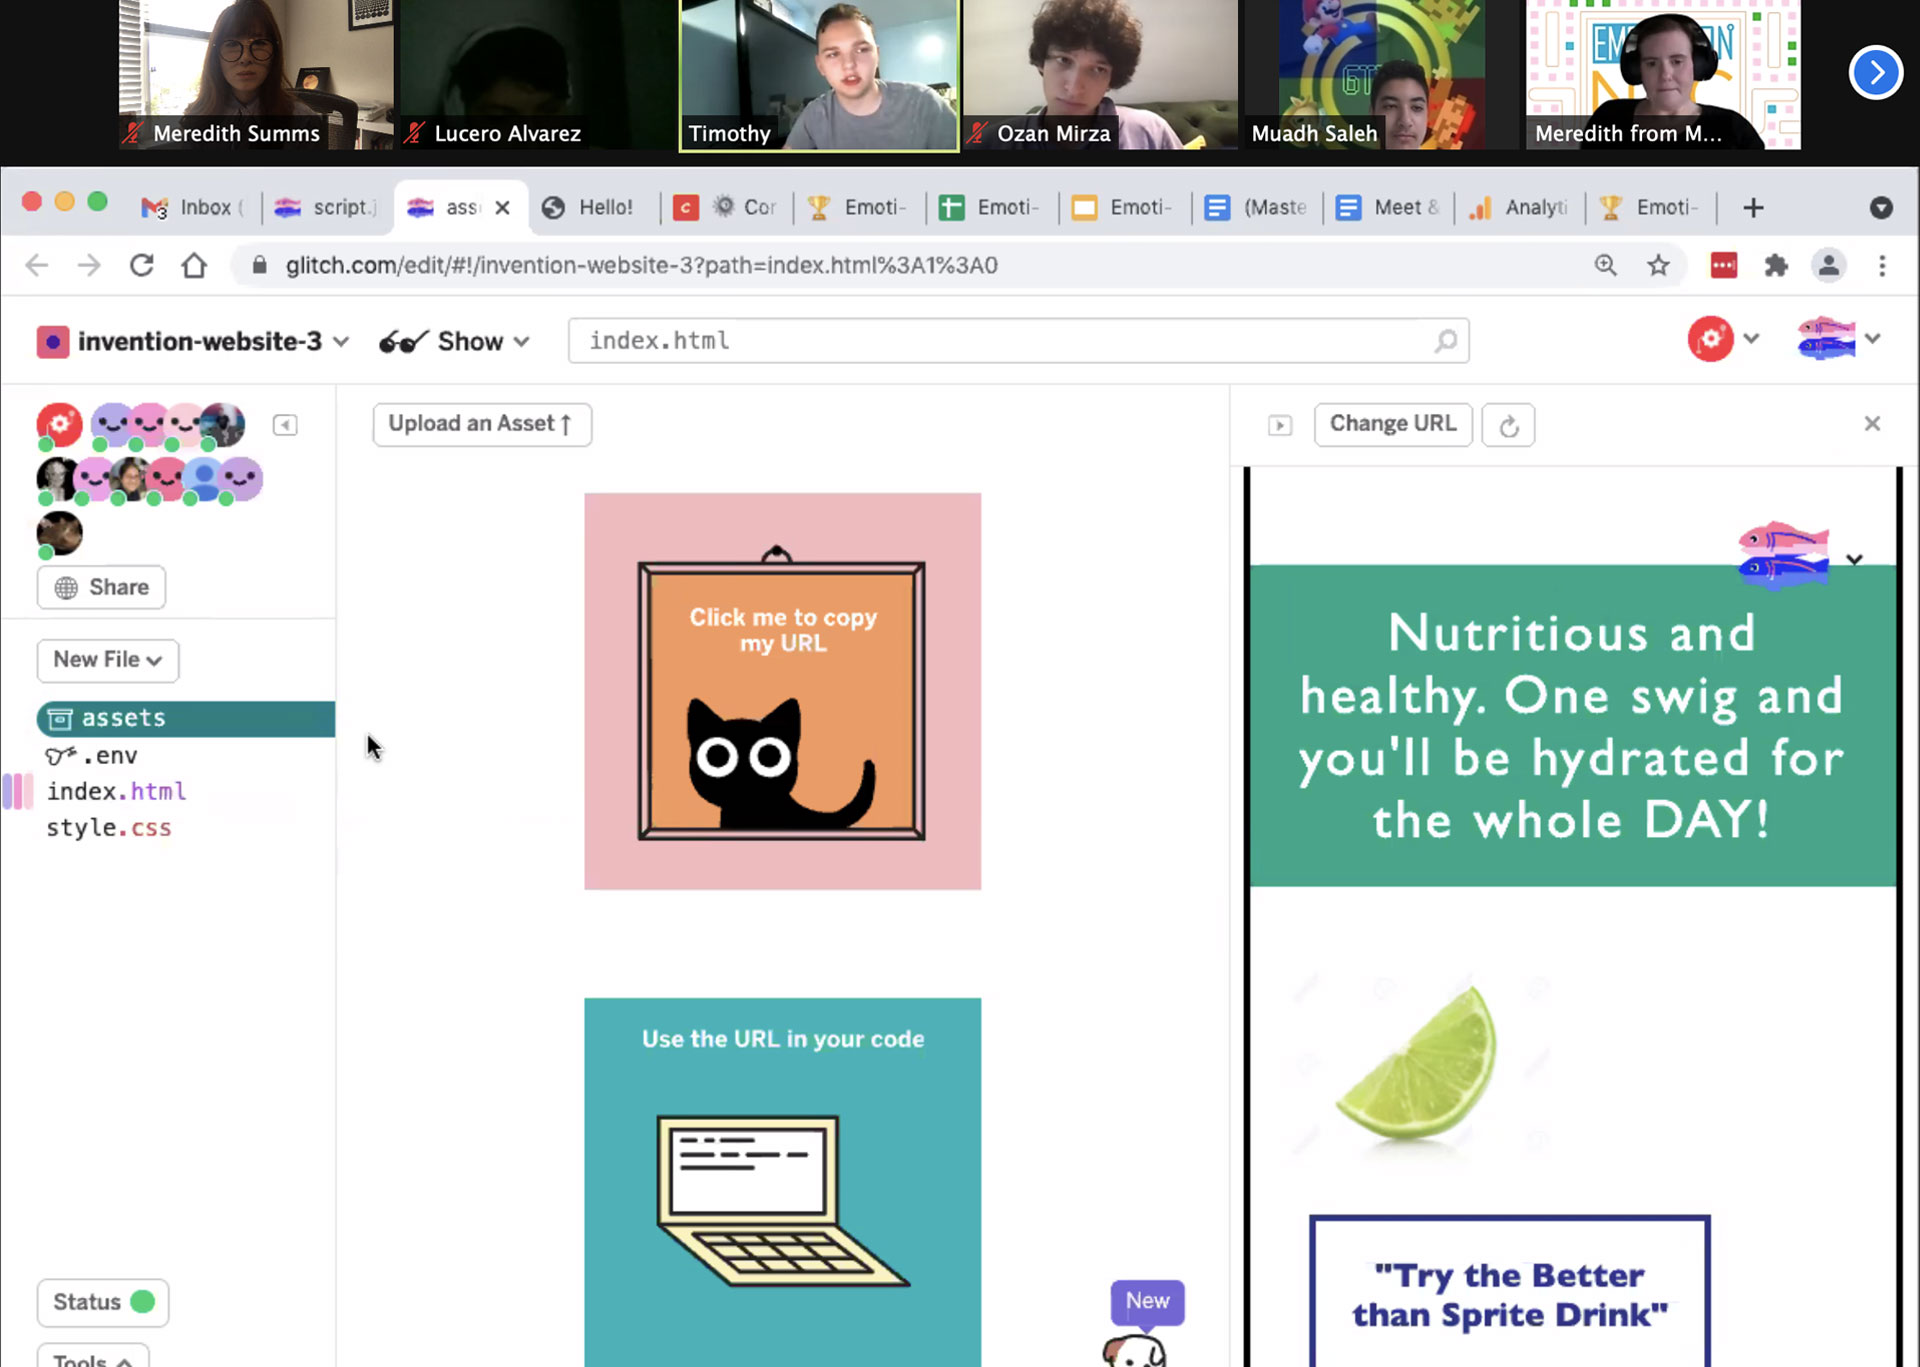This screenshot has height=1367, width=1920.
Task: Open the Show dropdown
Action: click(454, 341)
